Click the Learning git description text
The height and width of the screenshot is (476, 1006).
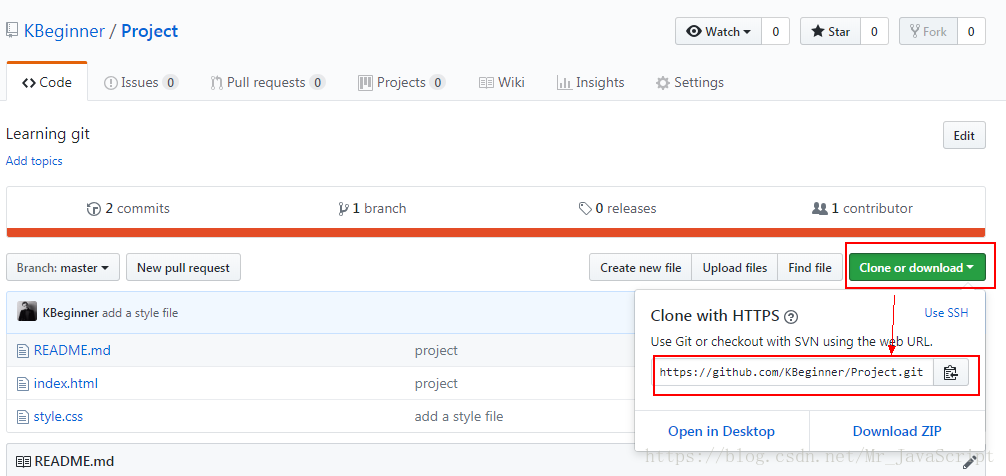pos(47,134)
